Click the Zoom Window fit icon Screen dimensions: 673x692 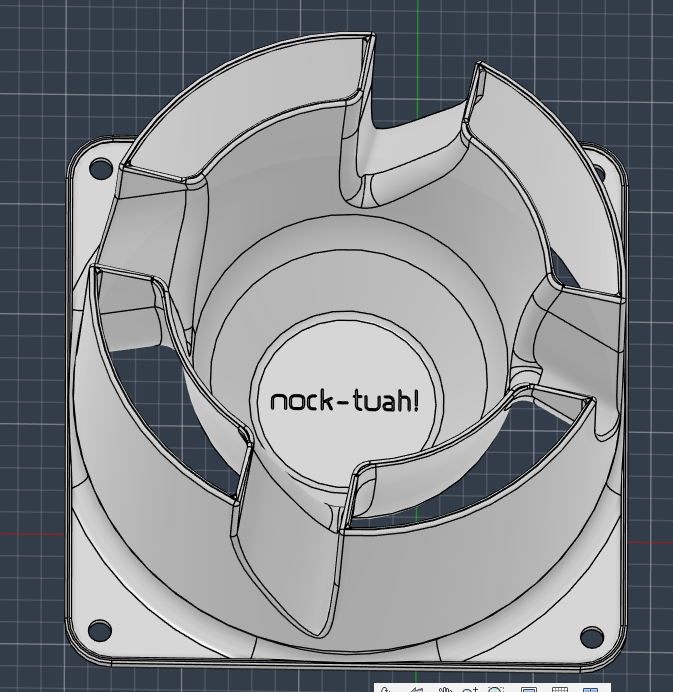[495, 690]
